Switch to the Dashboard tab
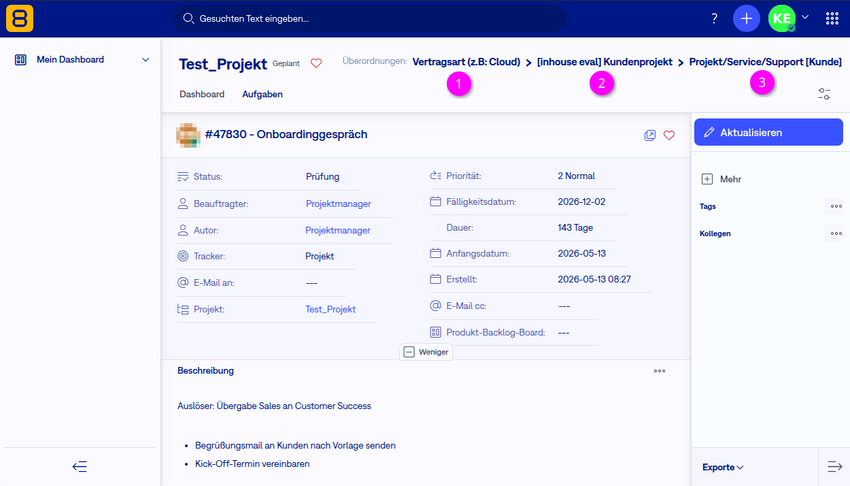 tap(202, 94)
